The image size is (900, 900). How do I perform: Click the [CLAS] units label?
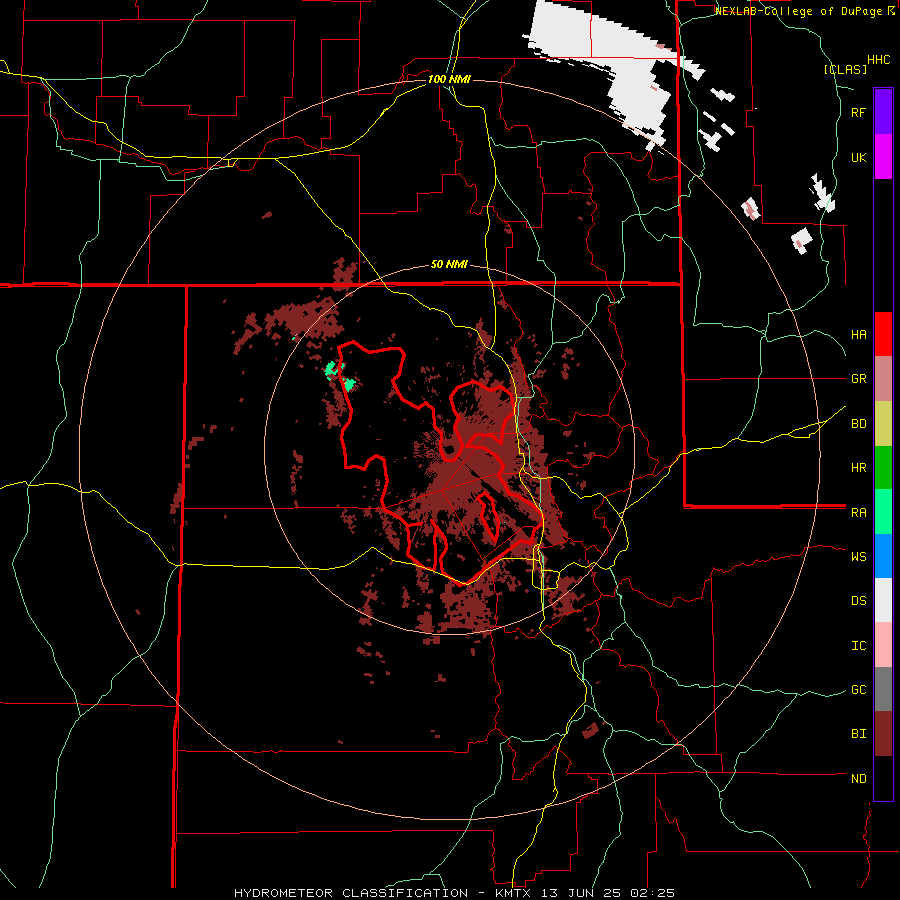[845, 70]
